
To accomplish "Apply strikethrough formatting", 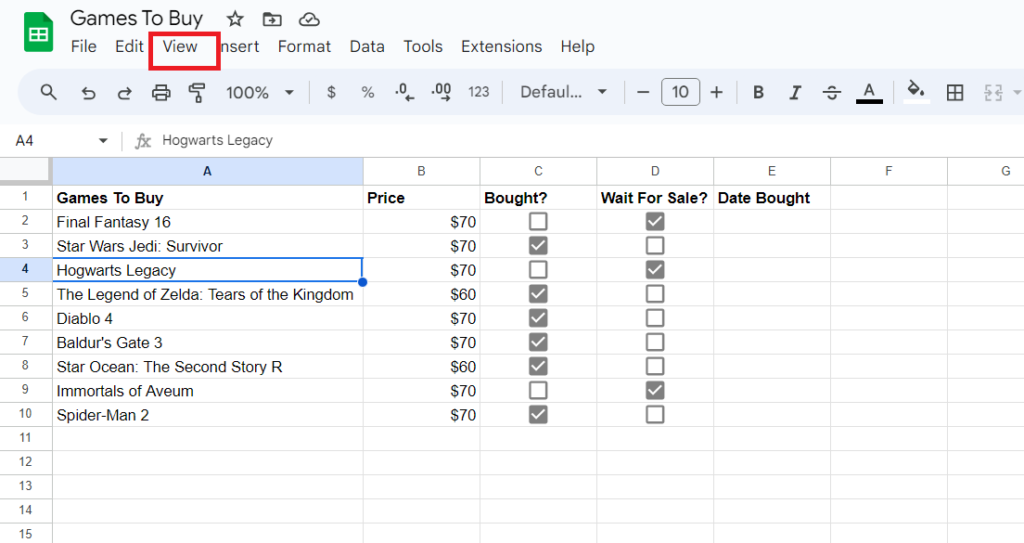I will (x=831, y=92).
